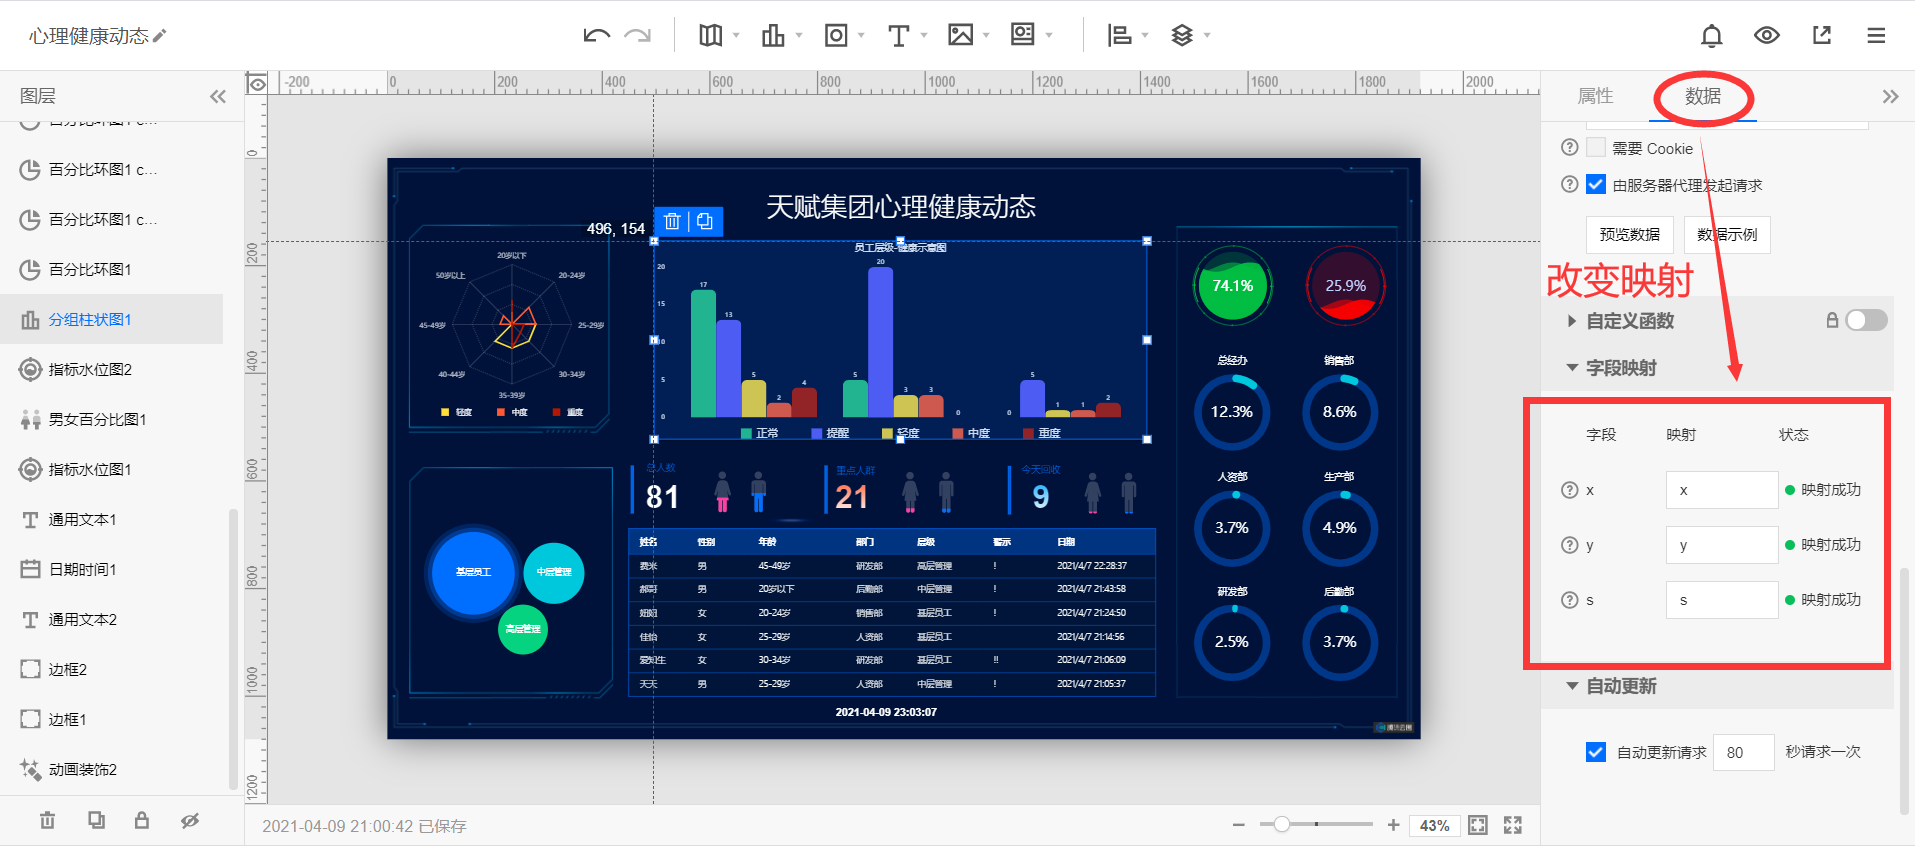1915x853 pixels.
Task: Click the zoom out minus icon
Action: pyautogui.click(x=1239, y=825)
